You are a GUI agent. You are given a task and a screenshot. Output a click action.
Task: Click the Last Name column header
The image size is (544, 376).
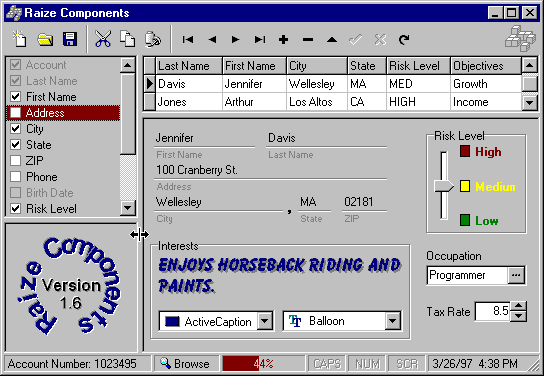click(189, 66)
